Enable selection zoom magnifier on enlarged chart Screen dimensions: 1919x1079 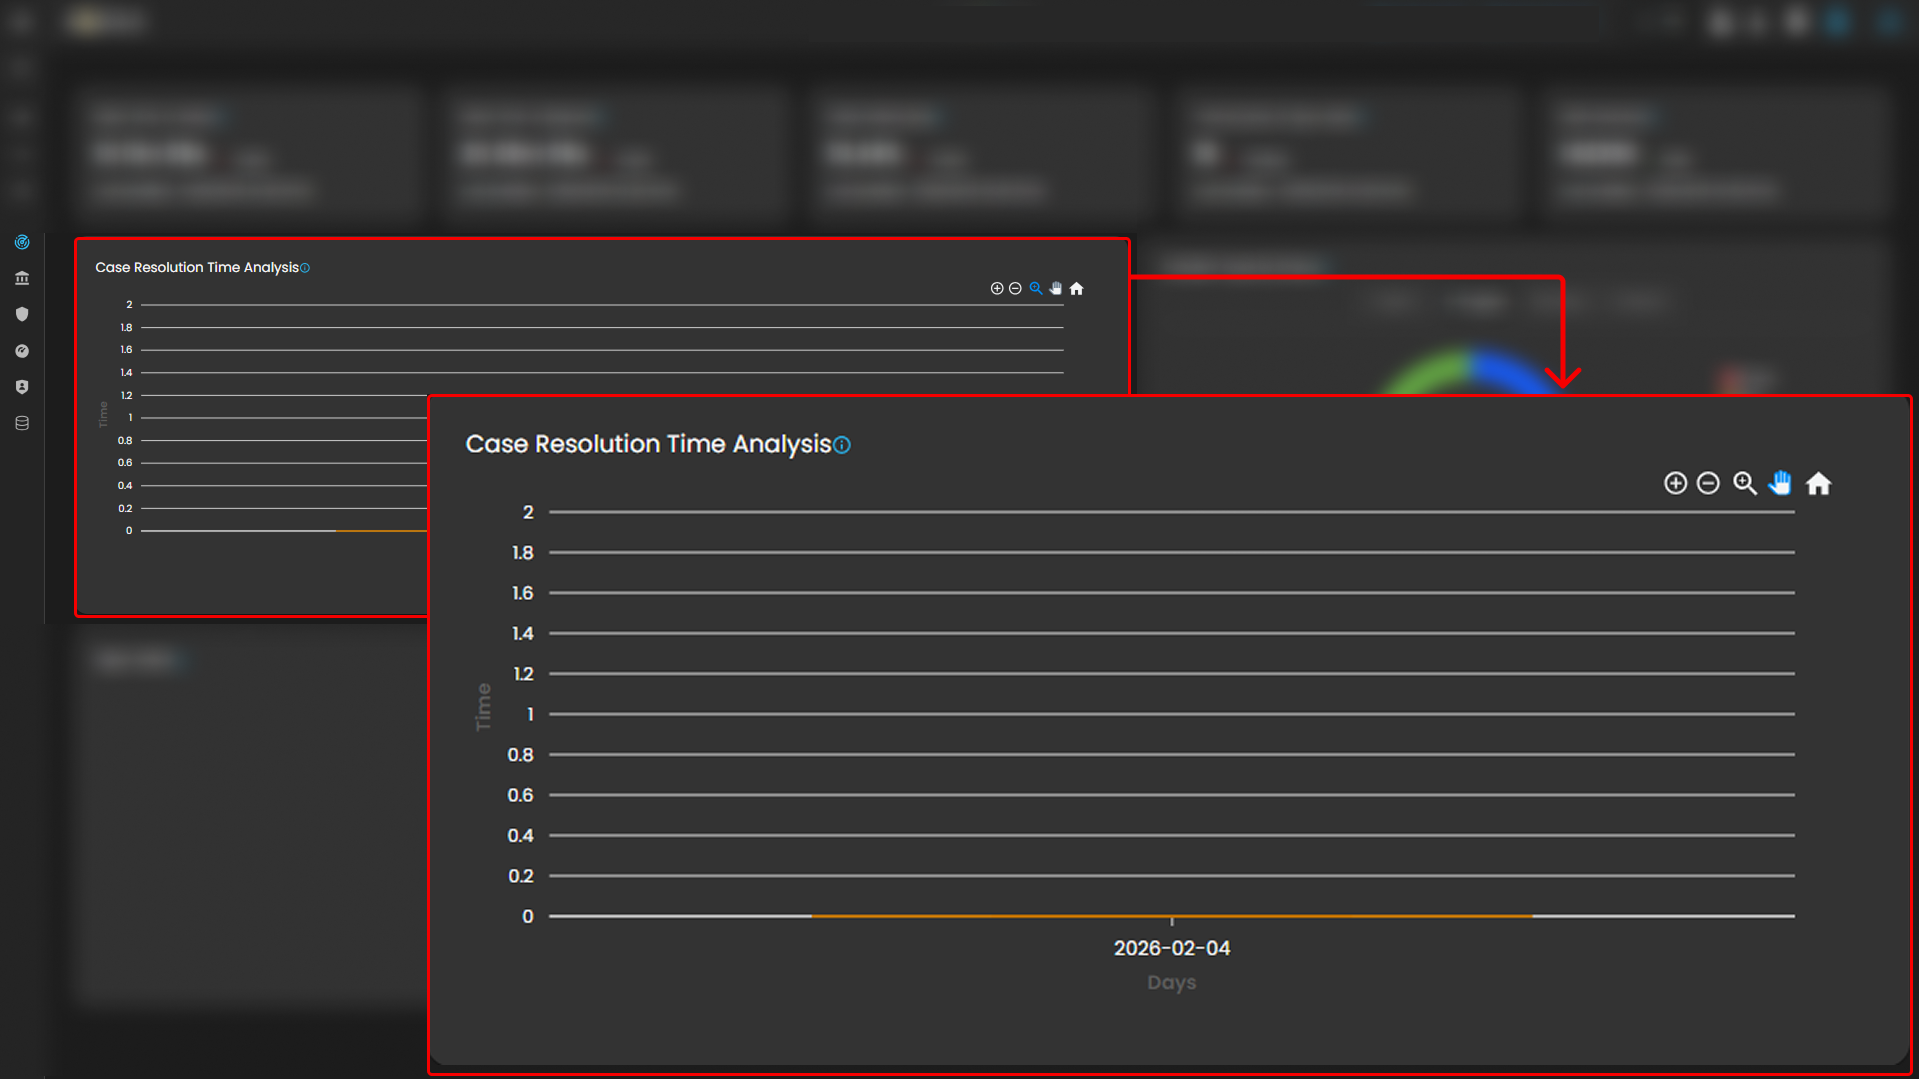[1744, 483]
